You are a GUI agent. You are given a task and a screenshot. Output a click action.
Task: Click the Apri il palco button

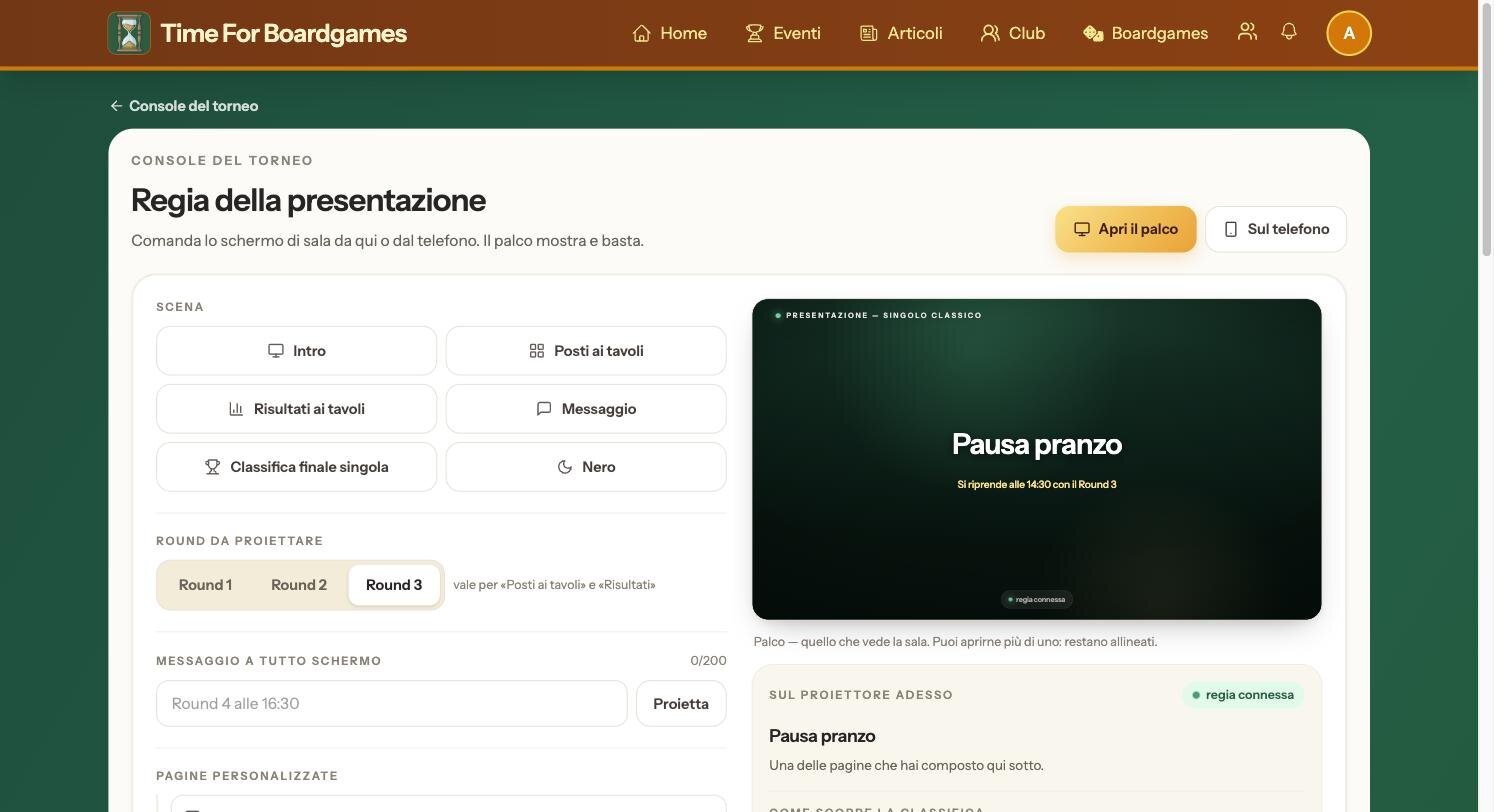coord(1126,229)
